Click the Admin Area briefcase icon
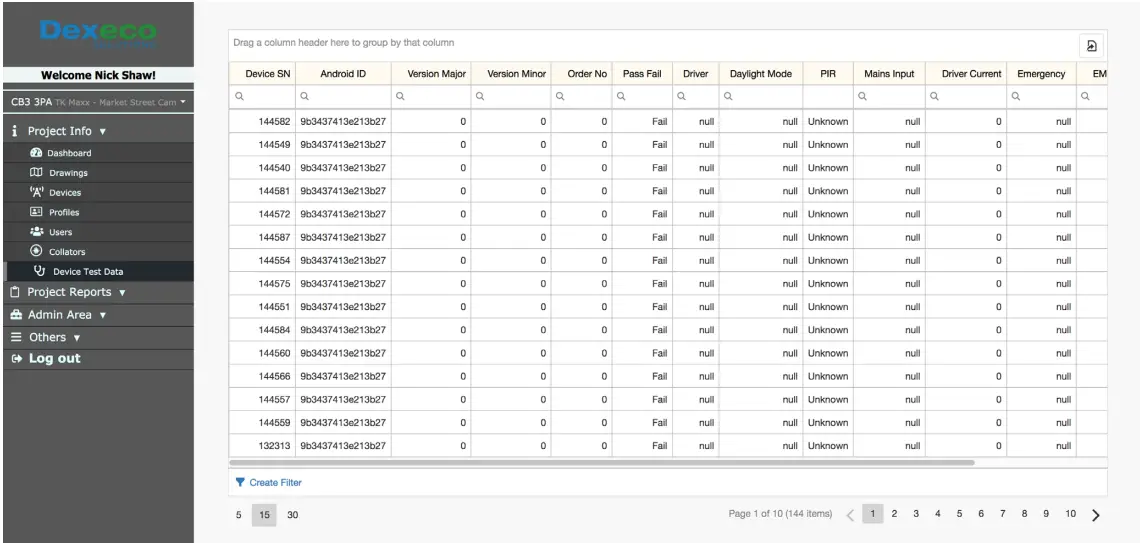 point(16,315)
